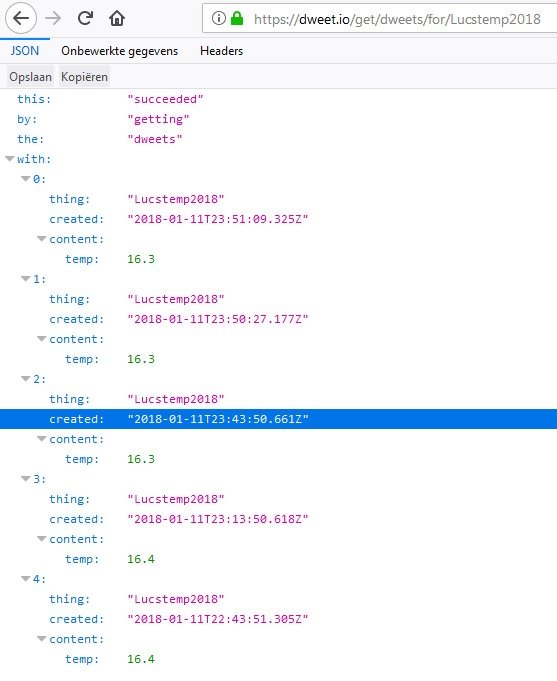This screenshot has height=681, width=557.
Task: Select the created value 2018-01-11T22:43:51.305Z
Action: pyautogui.click(x=218, y=619)
